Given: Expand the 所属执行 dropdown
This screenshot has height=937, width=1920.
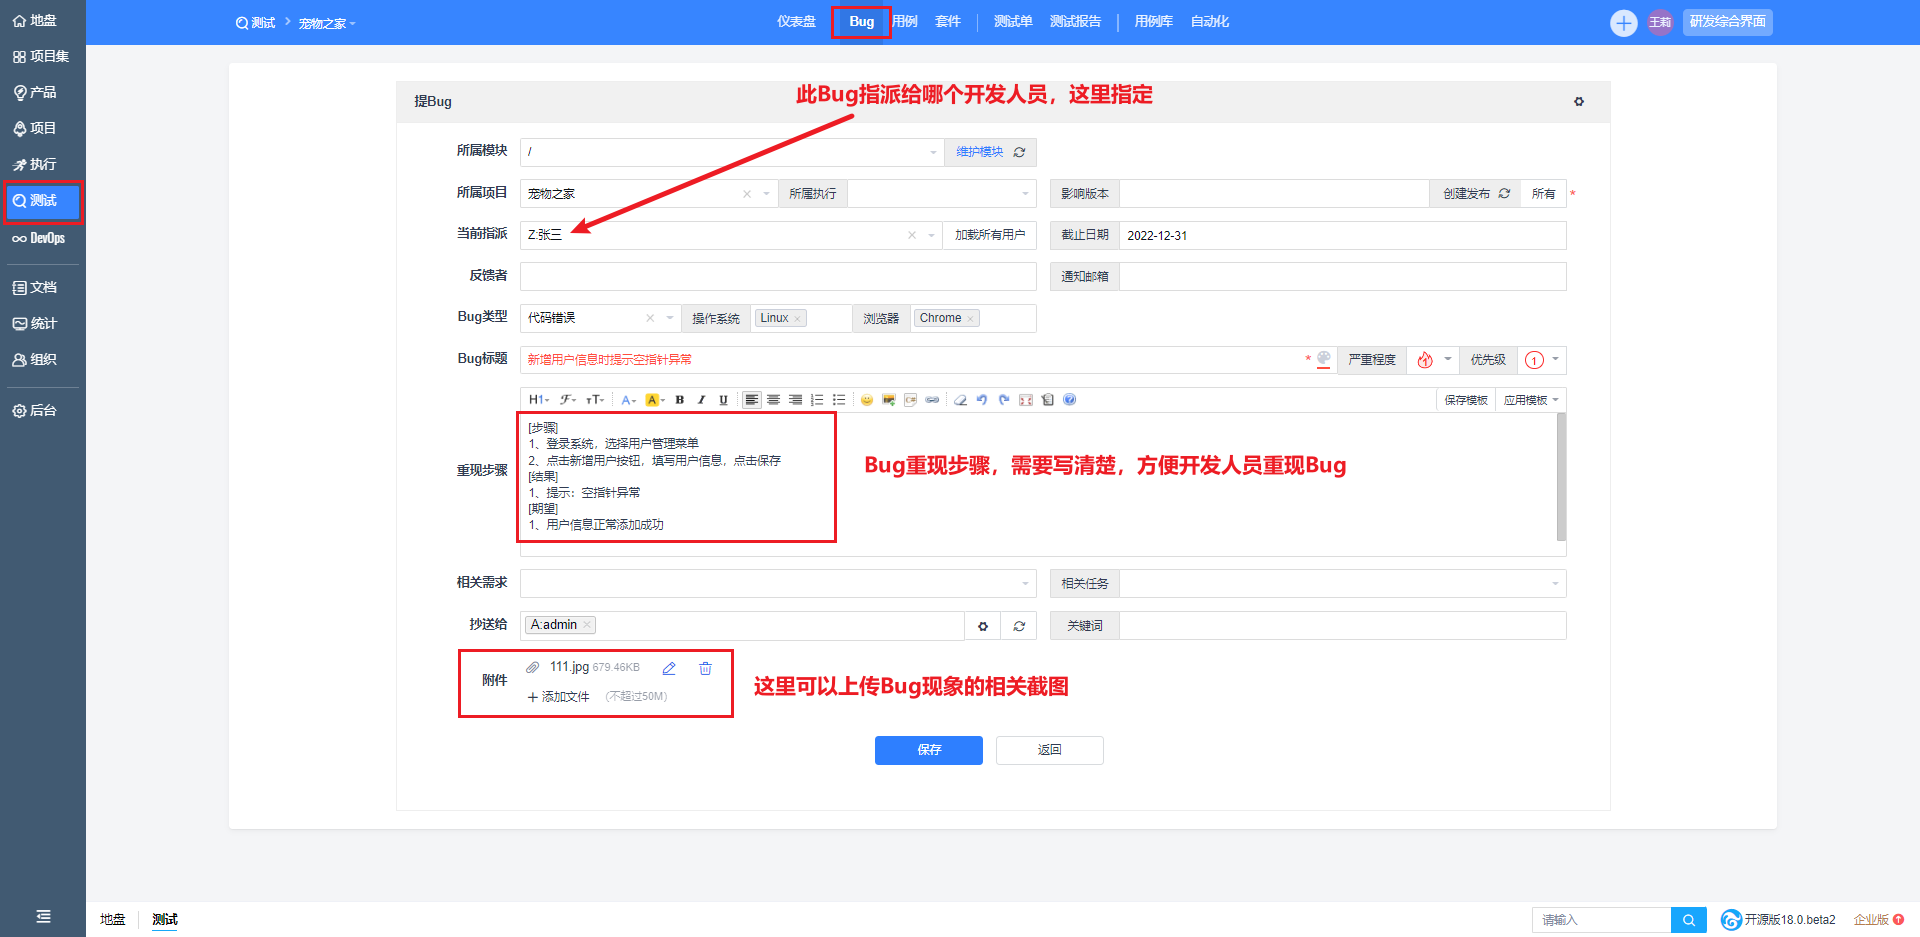Looking at the screenshot, I should [941, 194].
